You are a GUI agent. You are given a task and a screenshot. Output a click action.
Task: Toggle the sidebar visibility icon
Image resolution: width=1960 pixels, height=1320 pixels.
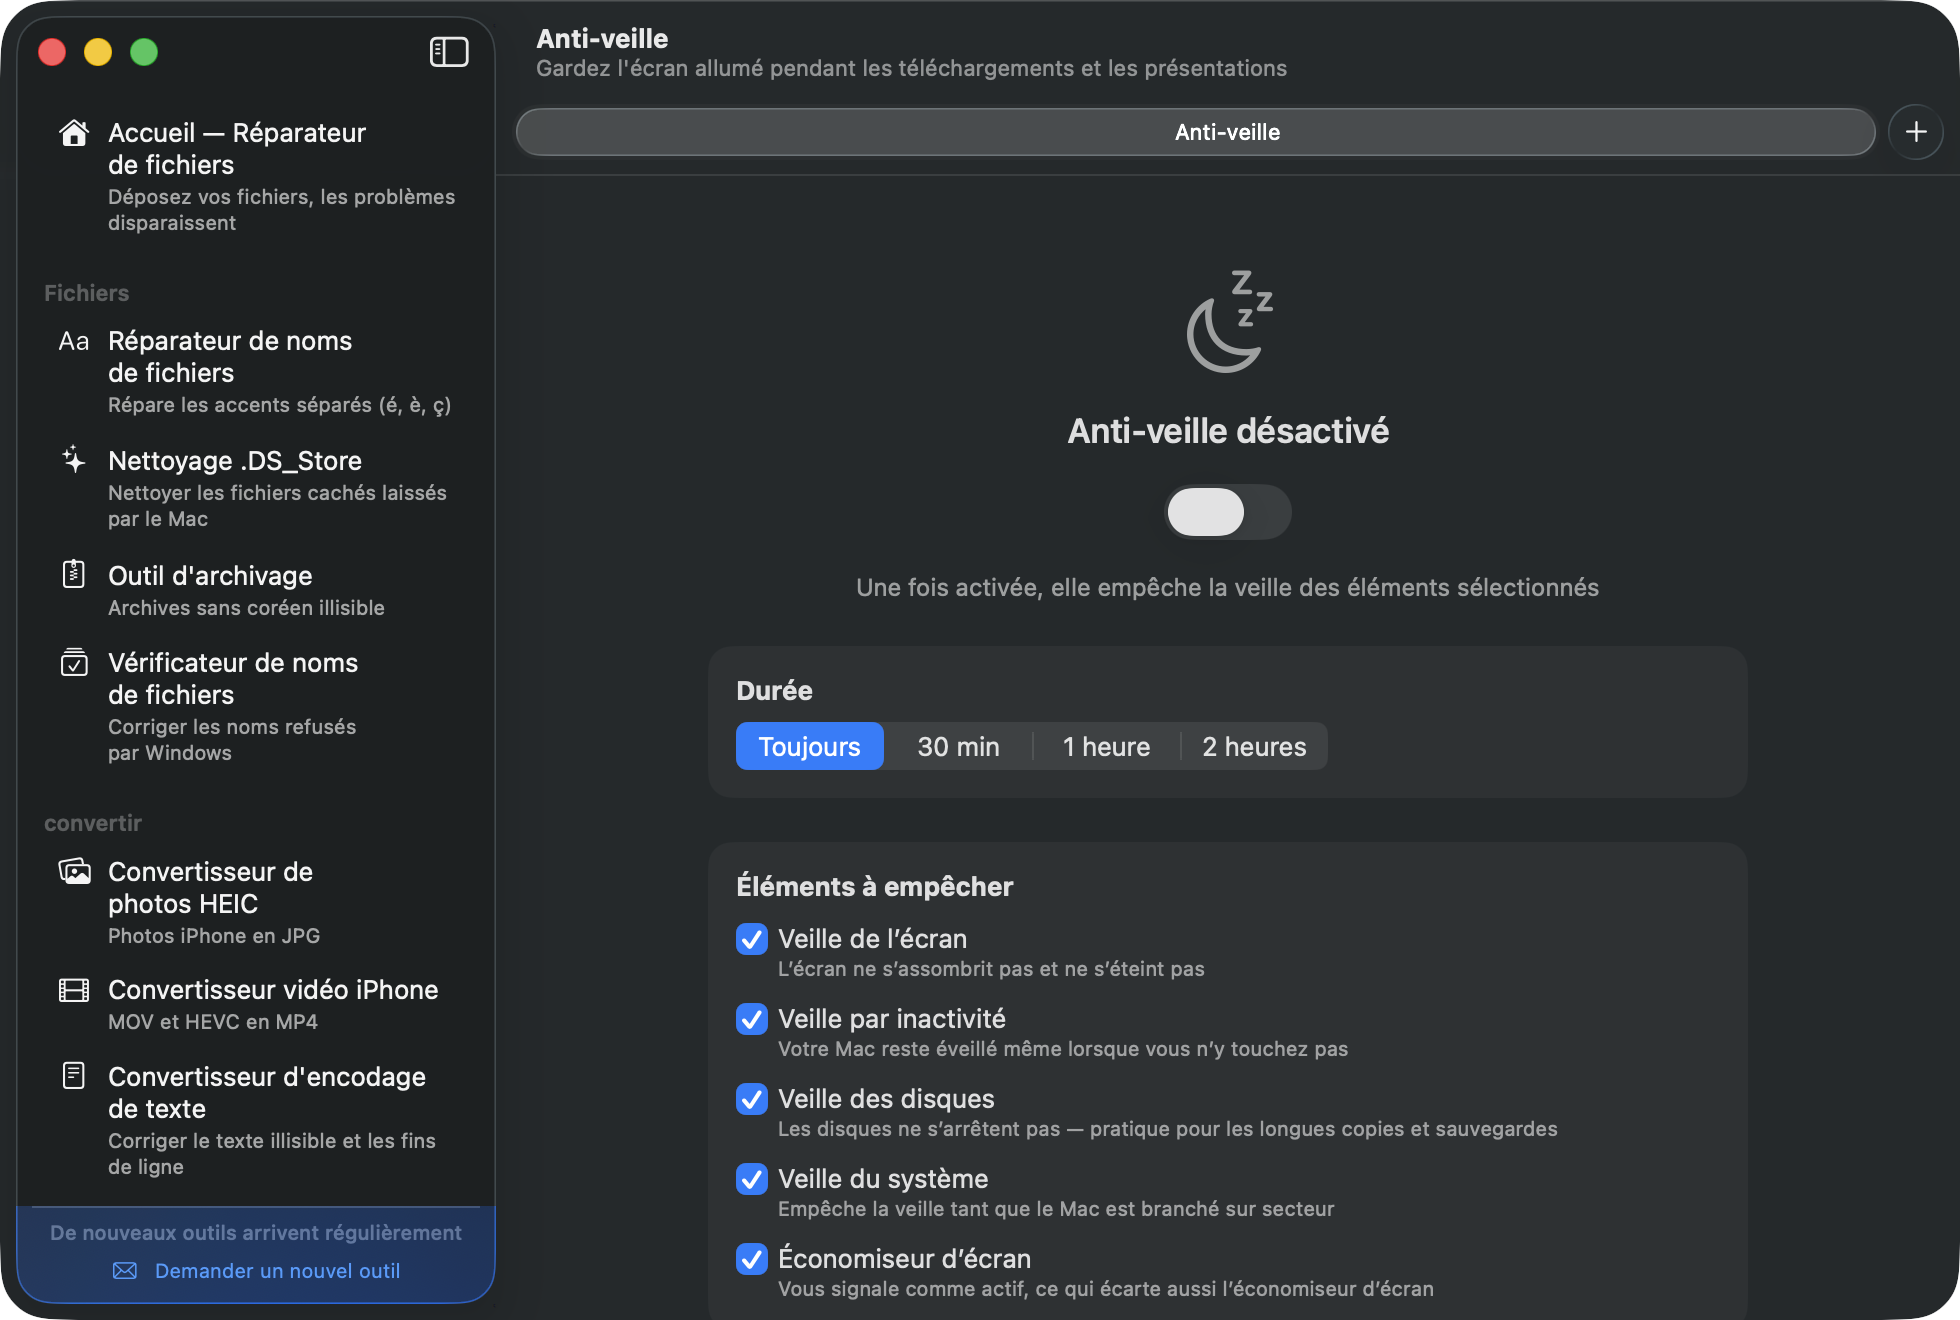click(x=449, y=52)
